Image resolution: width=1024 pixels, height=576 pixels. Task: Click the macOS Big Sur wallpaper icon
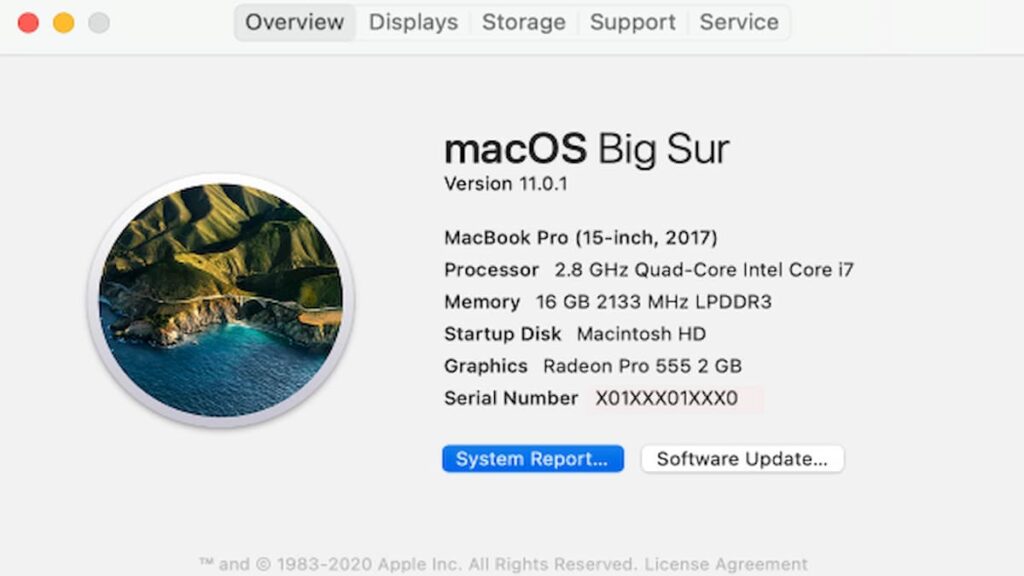[x=221, y=300]
